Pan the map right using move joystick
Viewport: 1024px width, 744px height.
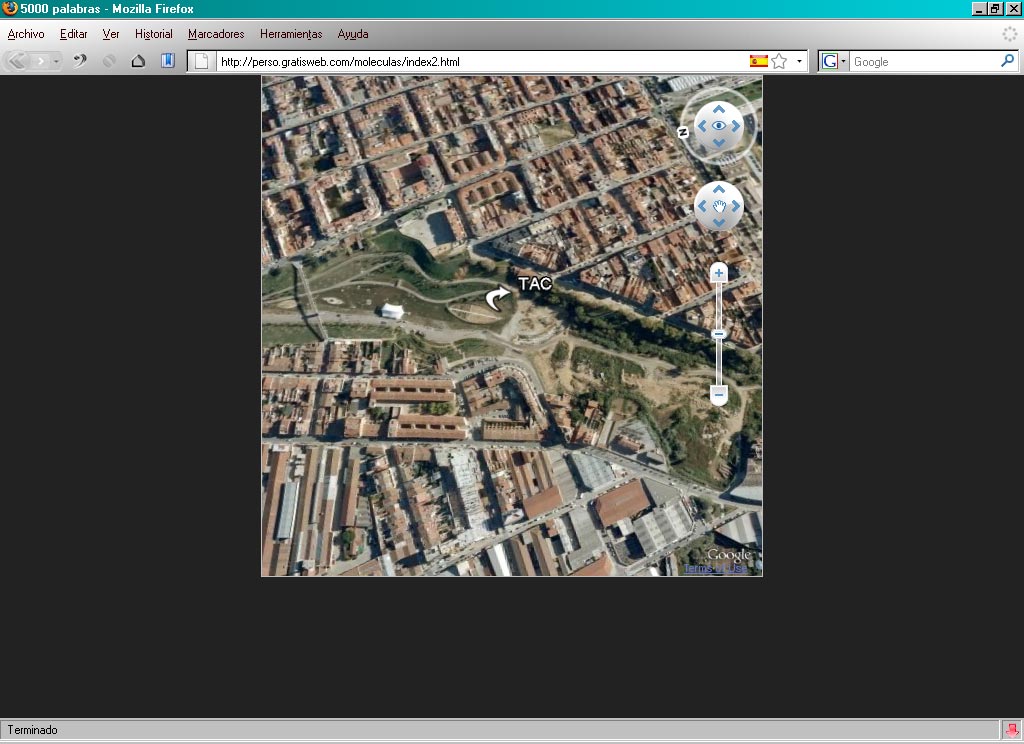[736, 207]
